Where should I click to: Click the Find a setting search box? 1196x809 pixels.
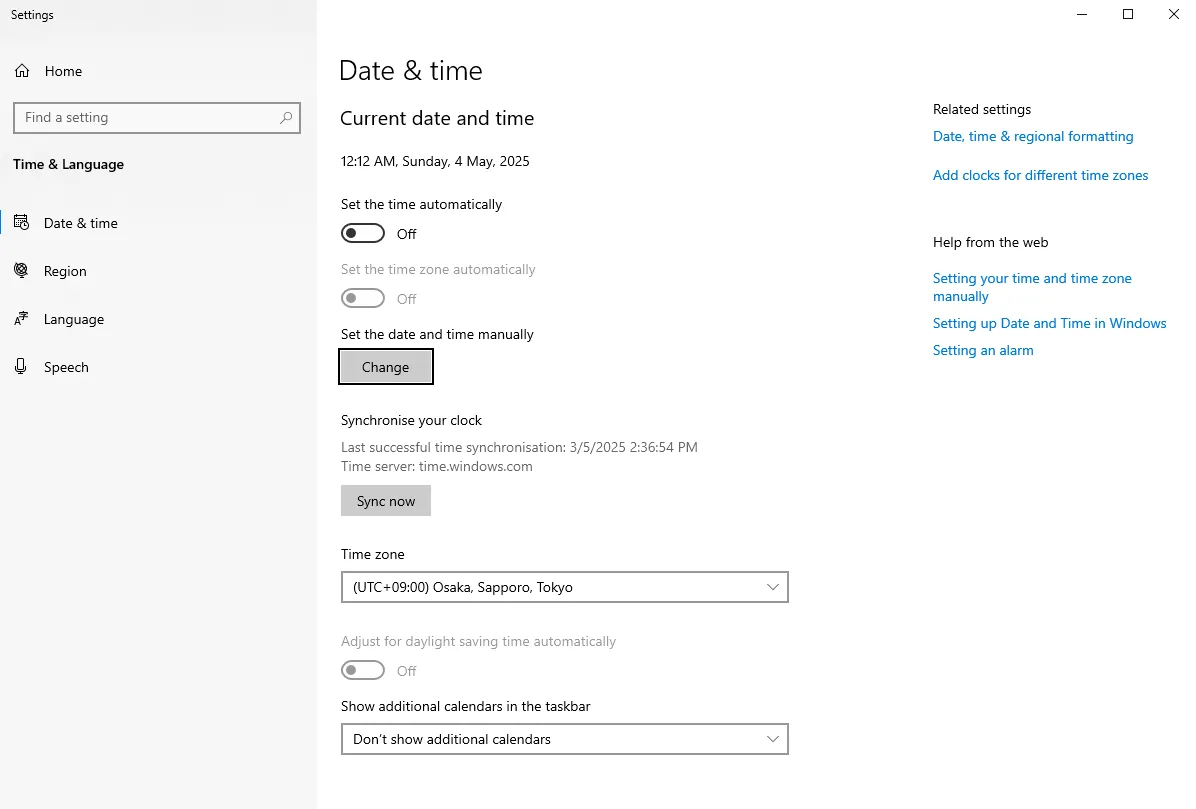157,117
